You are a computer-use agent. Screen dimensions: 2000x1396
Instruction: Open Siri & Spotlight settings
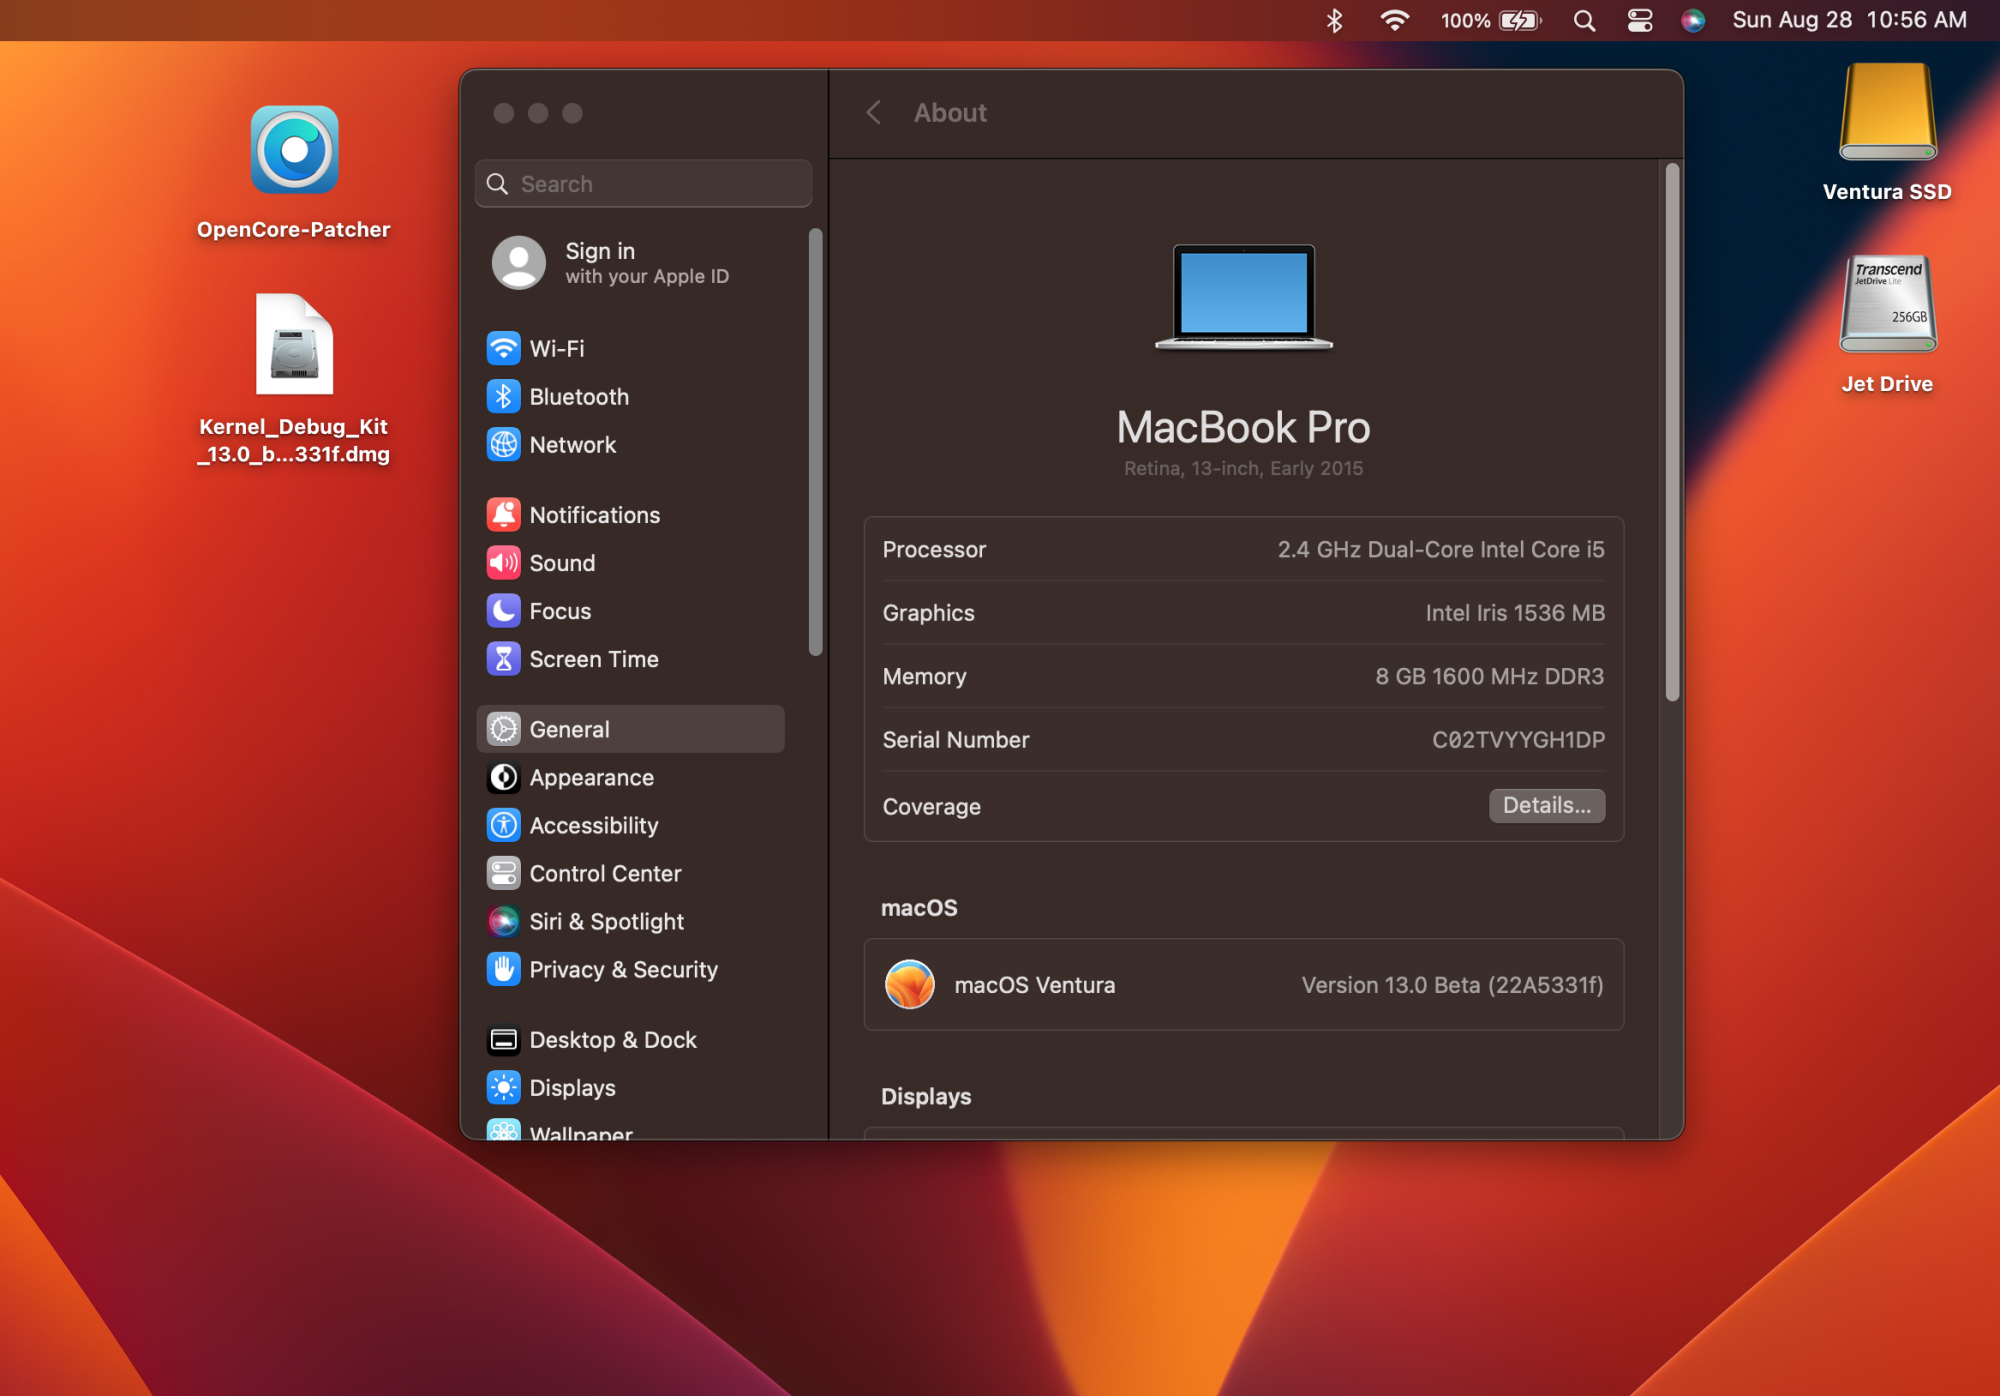pos(605,922)
